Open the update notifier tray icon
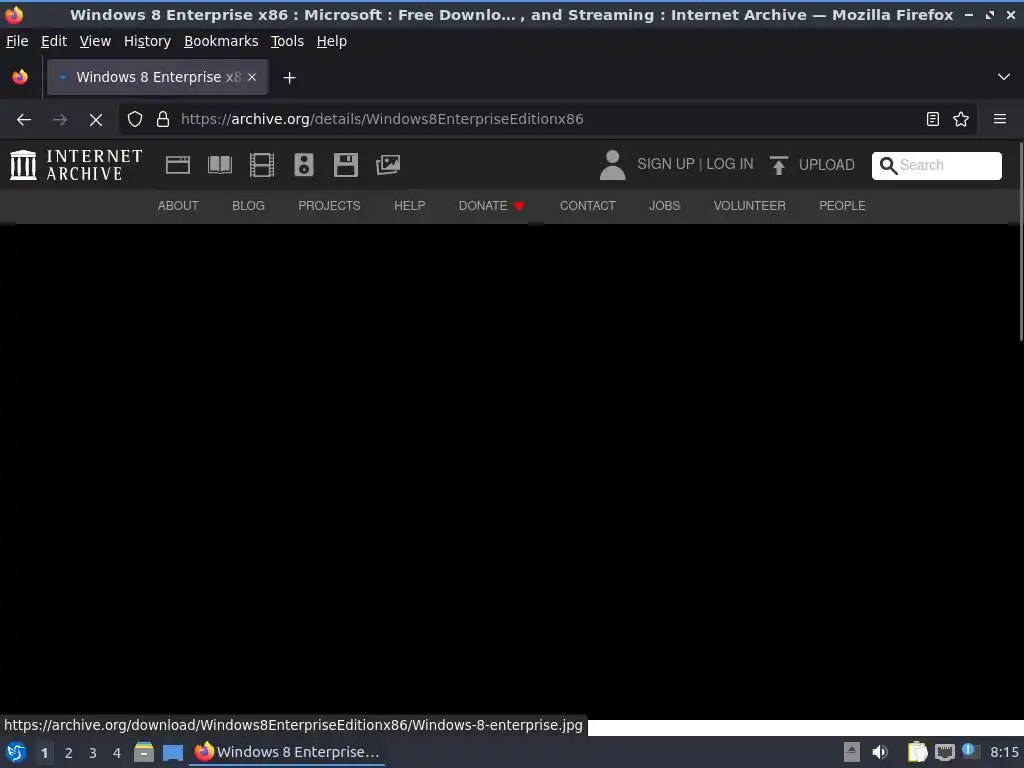The height and width of the screenshot is (768, 1024). point(970,752)
